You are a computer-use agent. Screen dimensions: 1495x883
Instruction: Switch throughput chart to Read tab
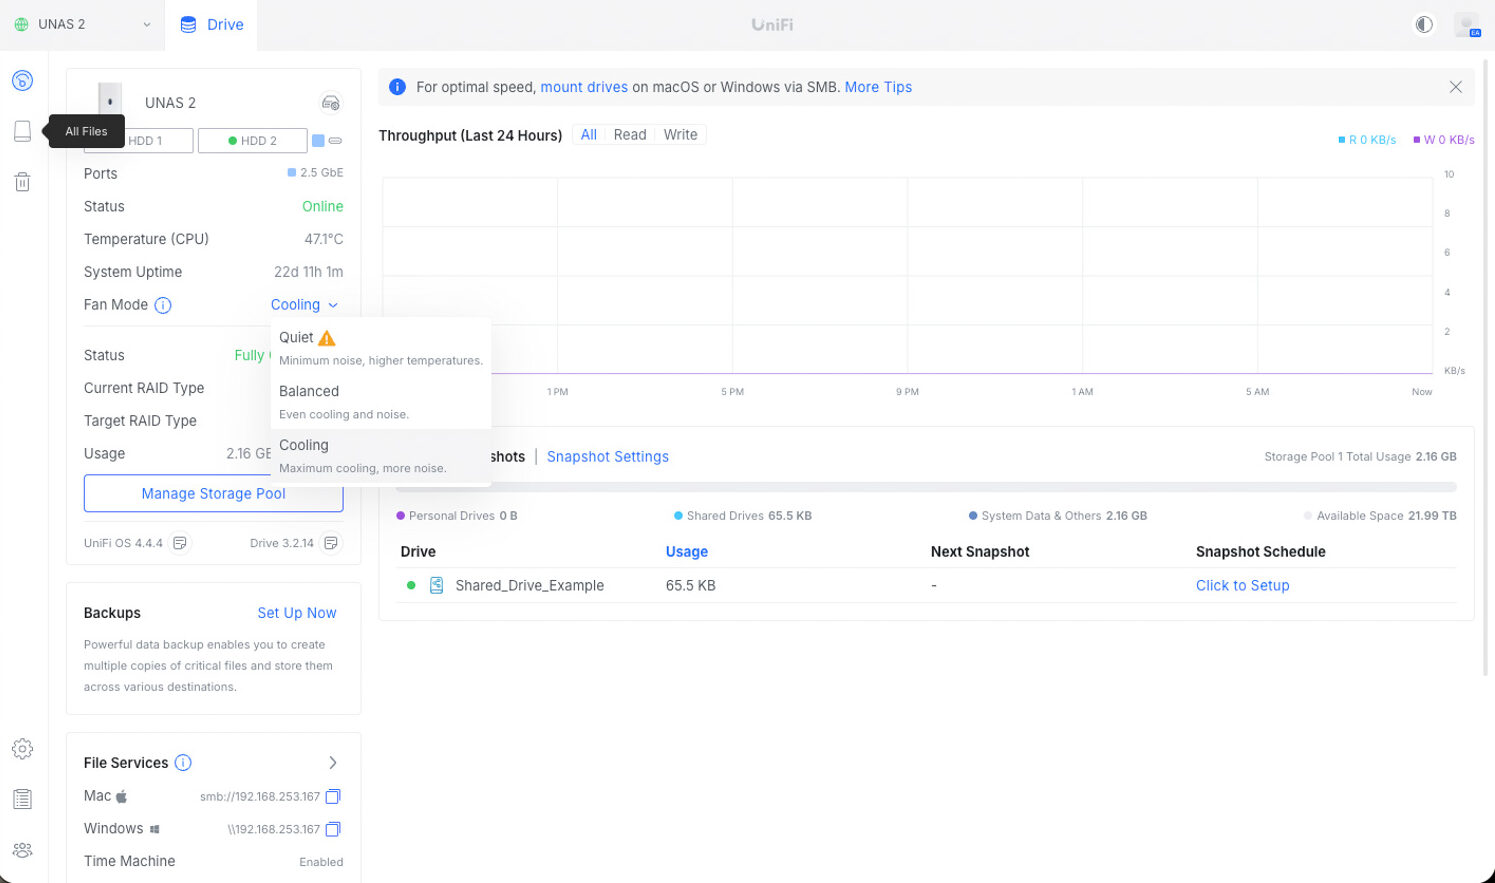click(x=629, y=135)
